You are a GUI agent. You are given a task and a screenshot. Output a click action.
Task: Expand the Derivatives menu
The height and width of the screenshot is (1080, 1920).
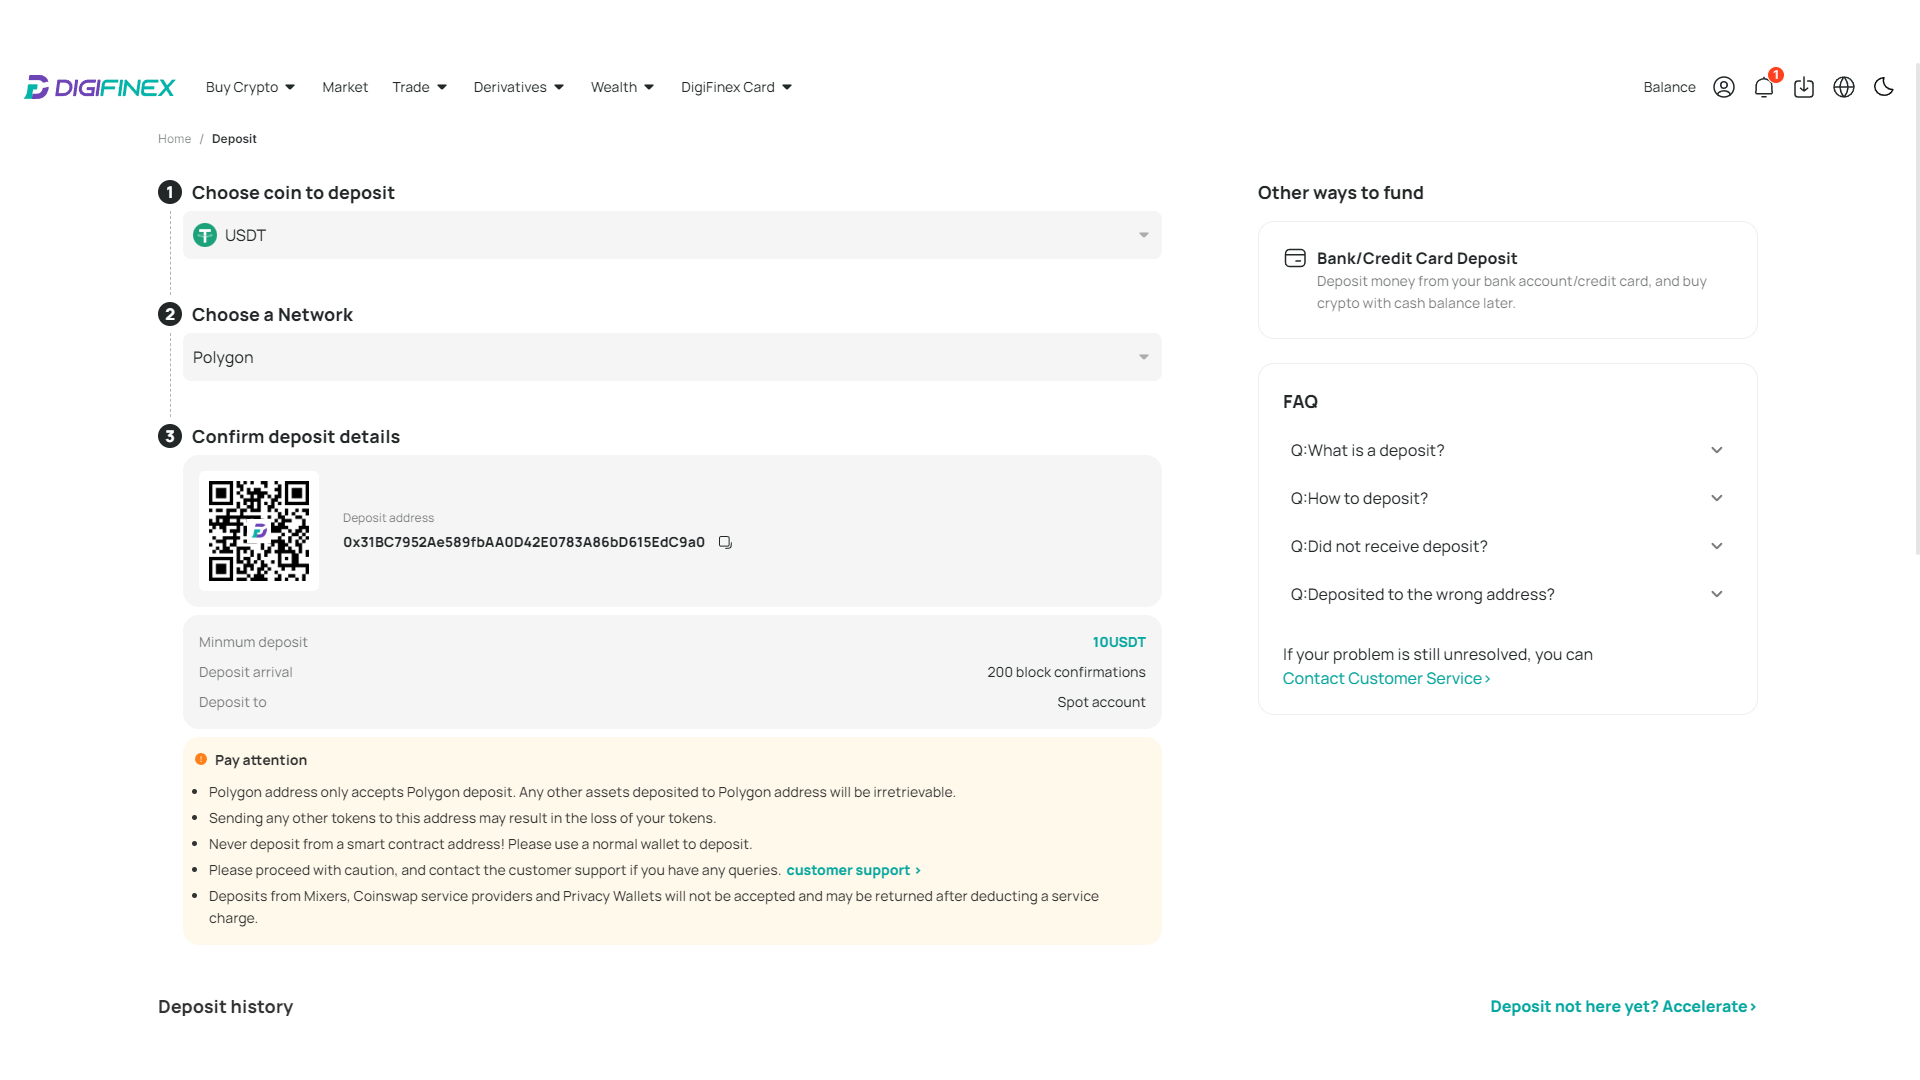pyautogui.click(x=519, y=87)
